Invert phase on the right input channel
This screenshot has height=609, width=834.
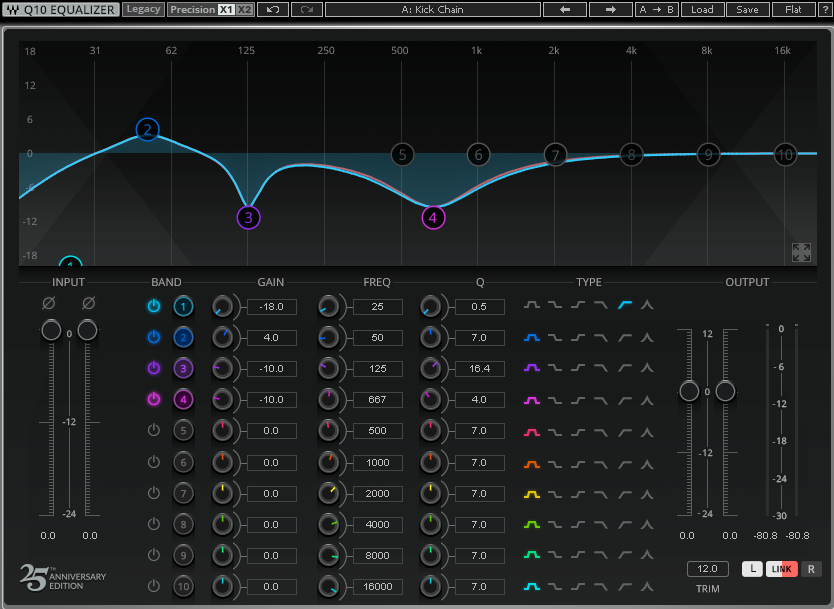88,303
